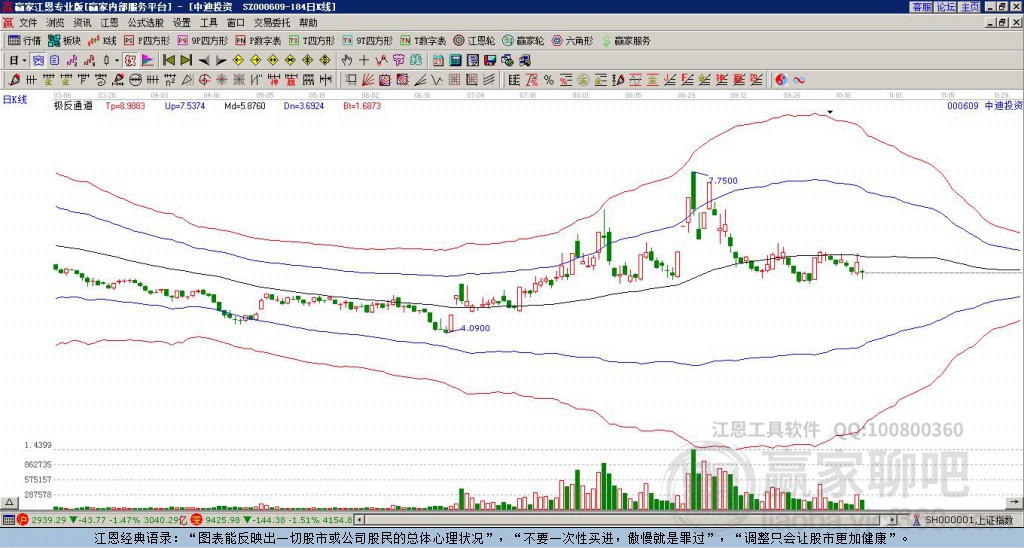
Task: Select the hand pan tool
Action: pyautogui.click(x=347, y=60)
